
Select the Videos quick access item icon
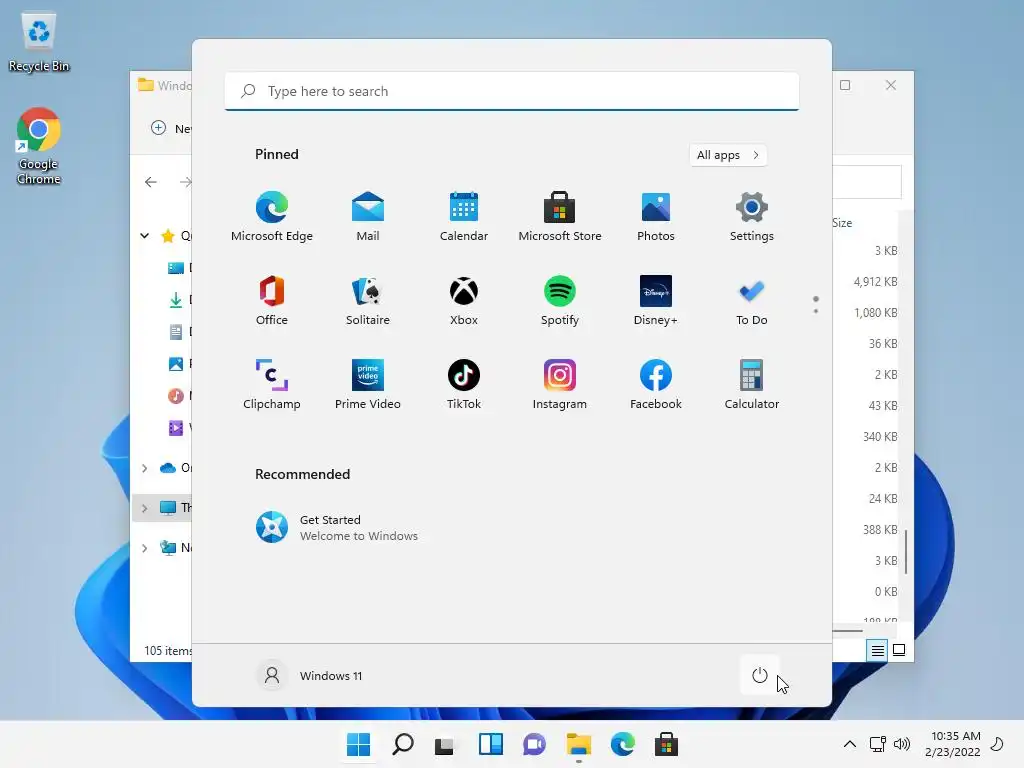[176, 428]
